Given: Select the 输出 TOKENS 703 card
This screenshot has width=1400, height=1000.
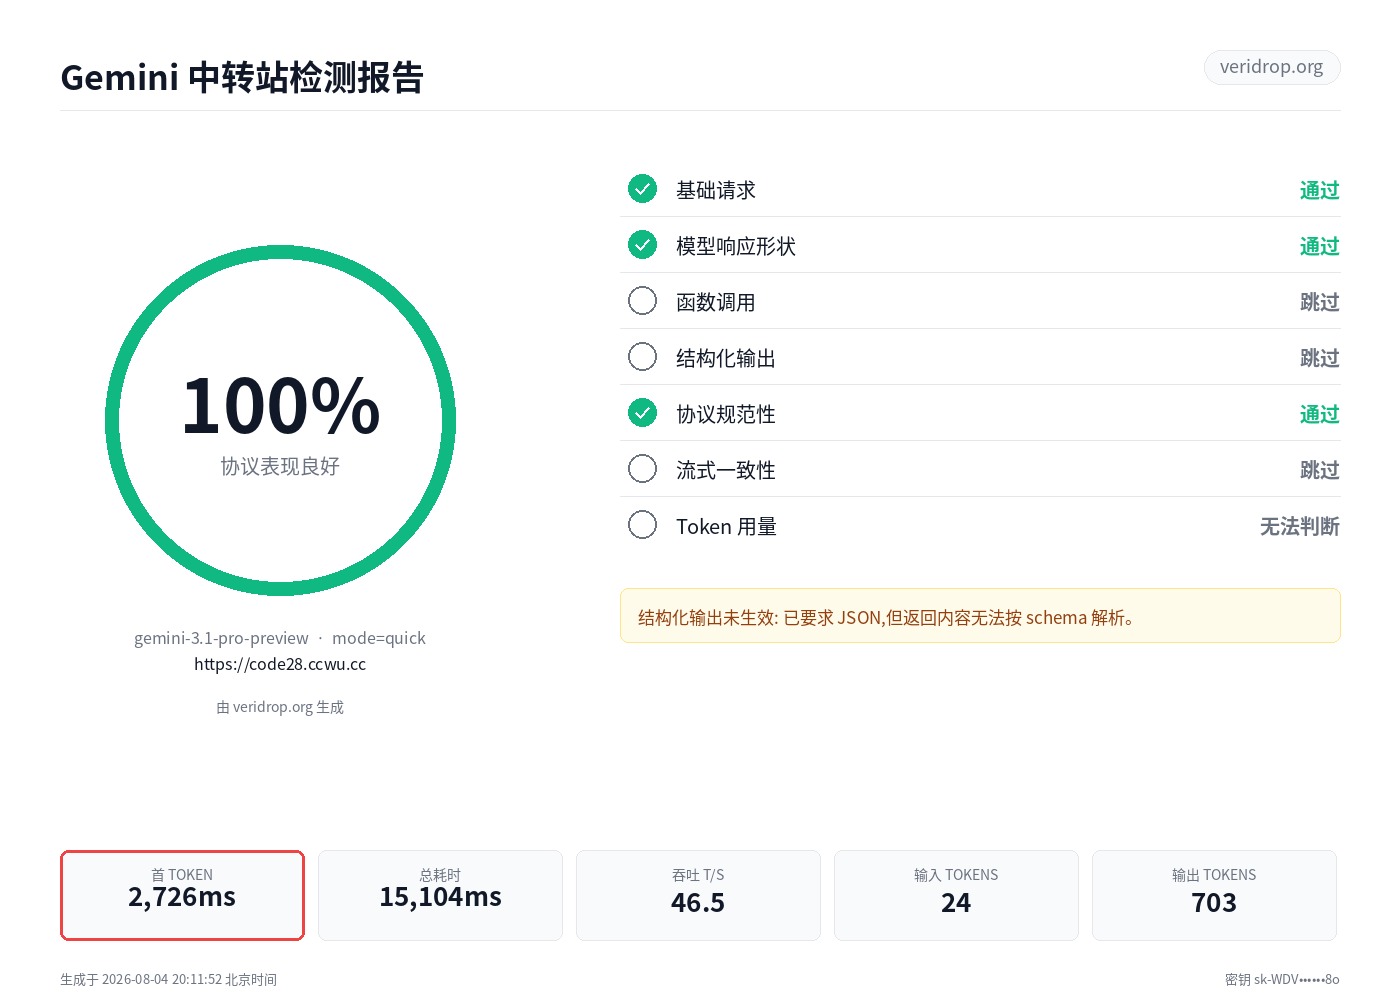Looking at the screenshot, I should (1214, 895).
